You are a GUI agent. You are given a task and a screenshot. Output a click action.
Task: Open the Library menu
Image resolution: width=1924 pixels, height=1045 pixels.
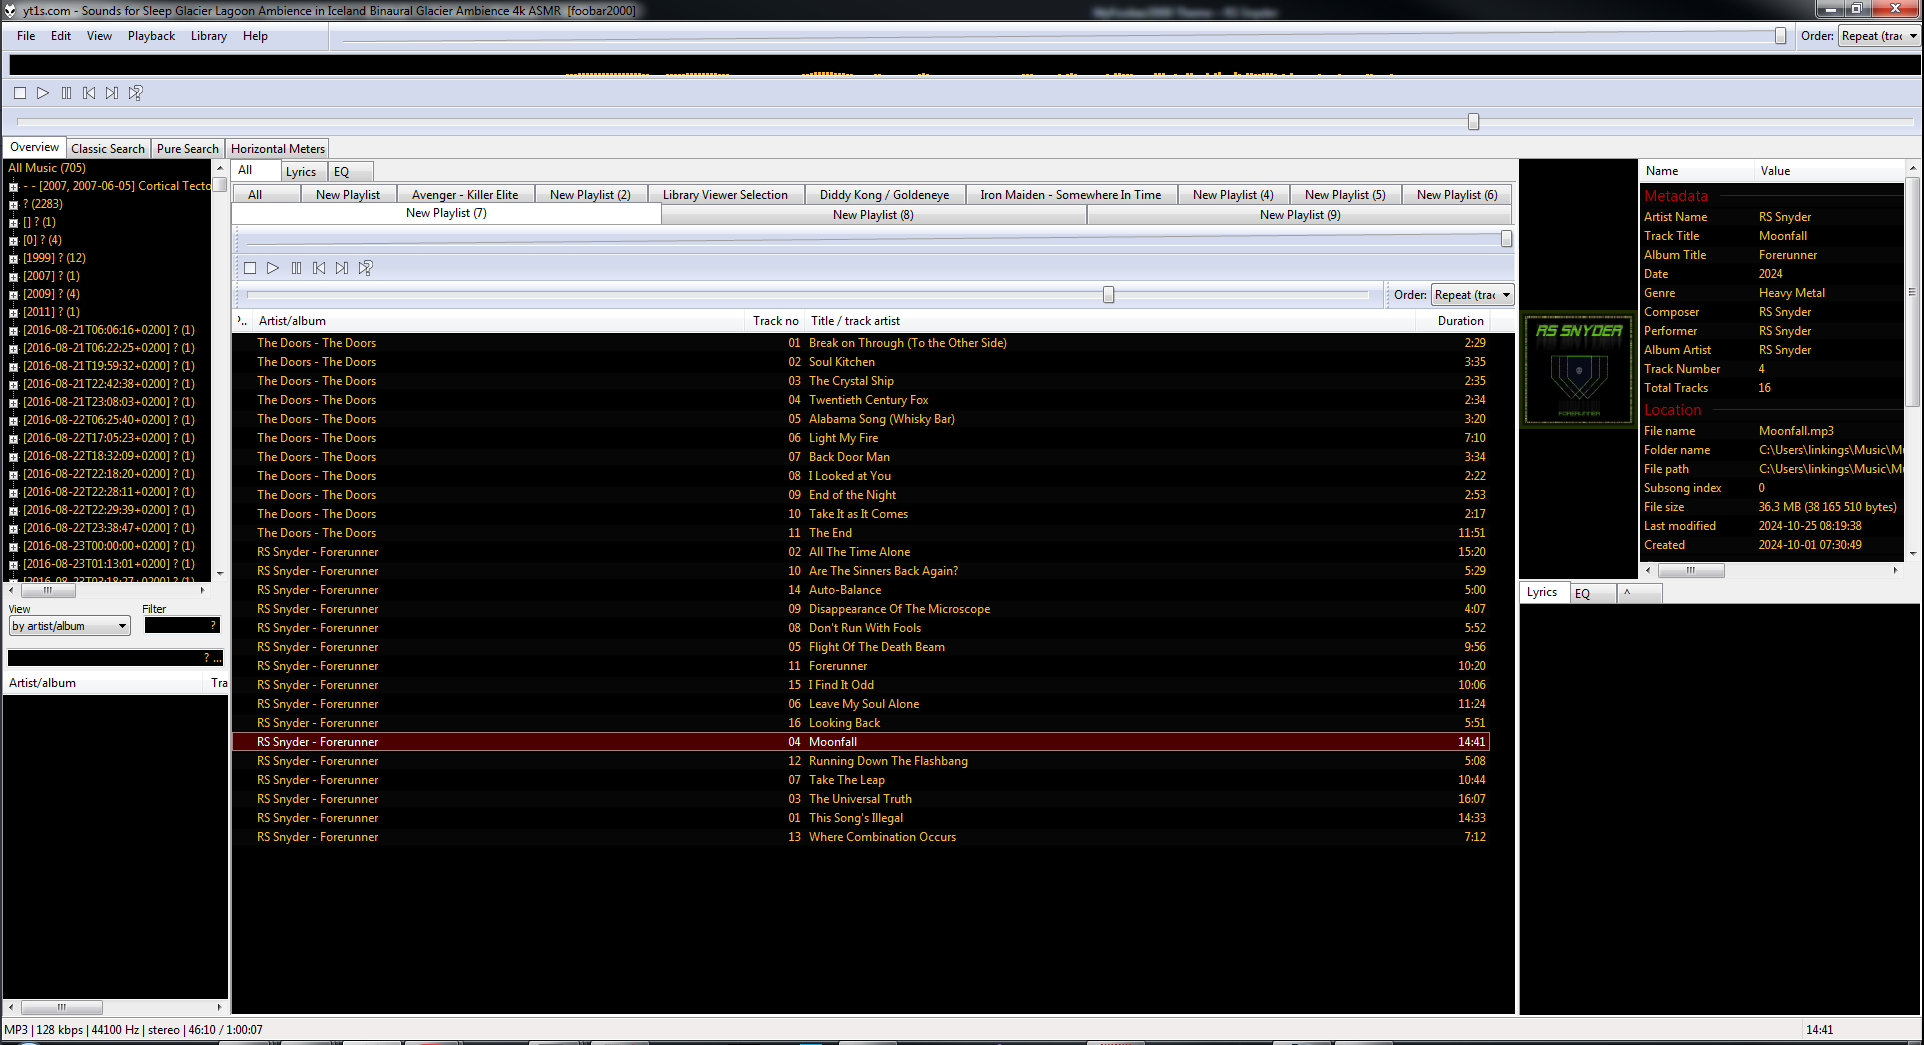point(209,36)
